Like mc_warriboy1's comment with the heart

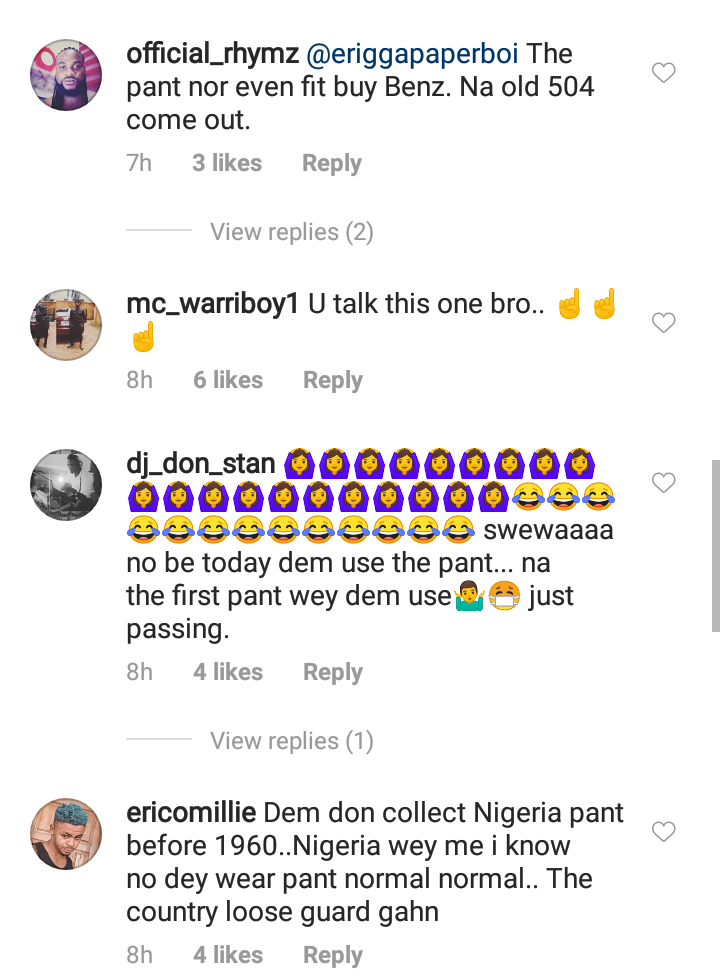[663, 323]
